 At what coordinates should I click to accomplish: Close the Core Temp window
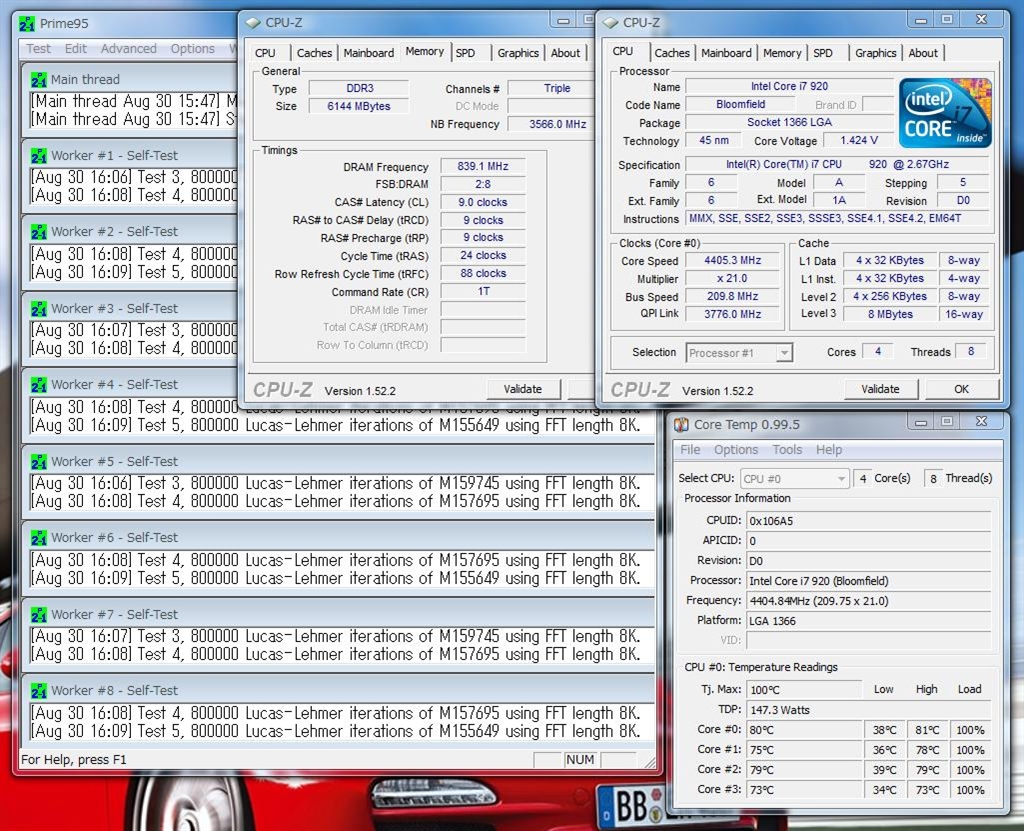[981, 422]
